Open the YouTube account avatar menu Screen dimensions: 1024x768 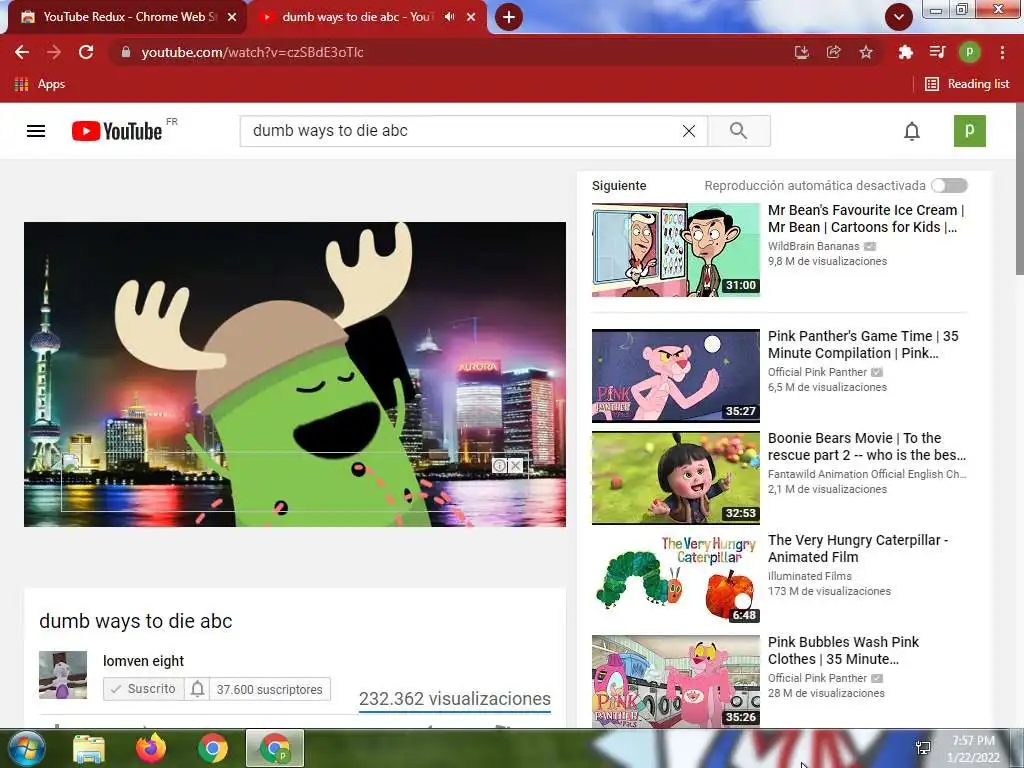coord(969,131)
